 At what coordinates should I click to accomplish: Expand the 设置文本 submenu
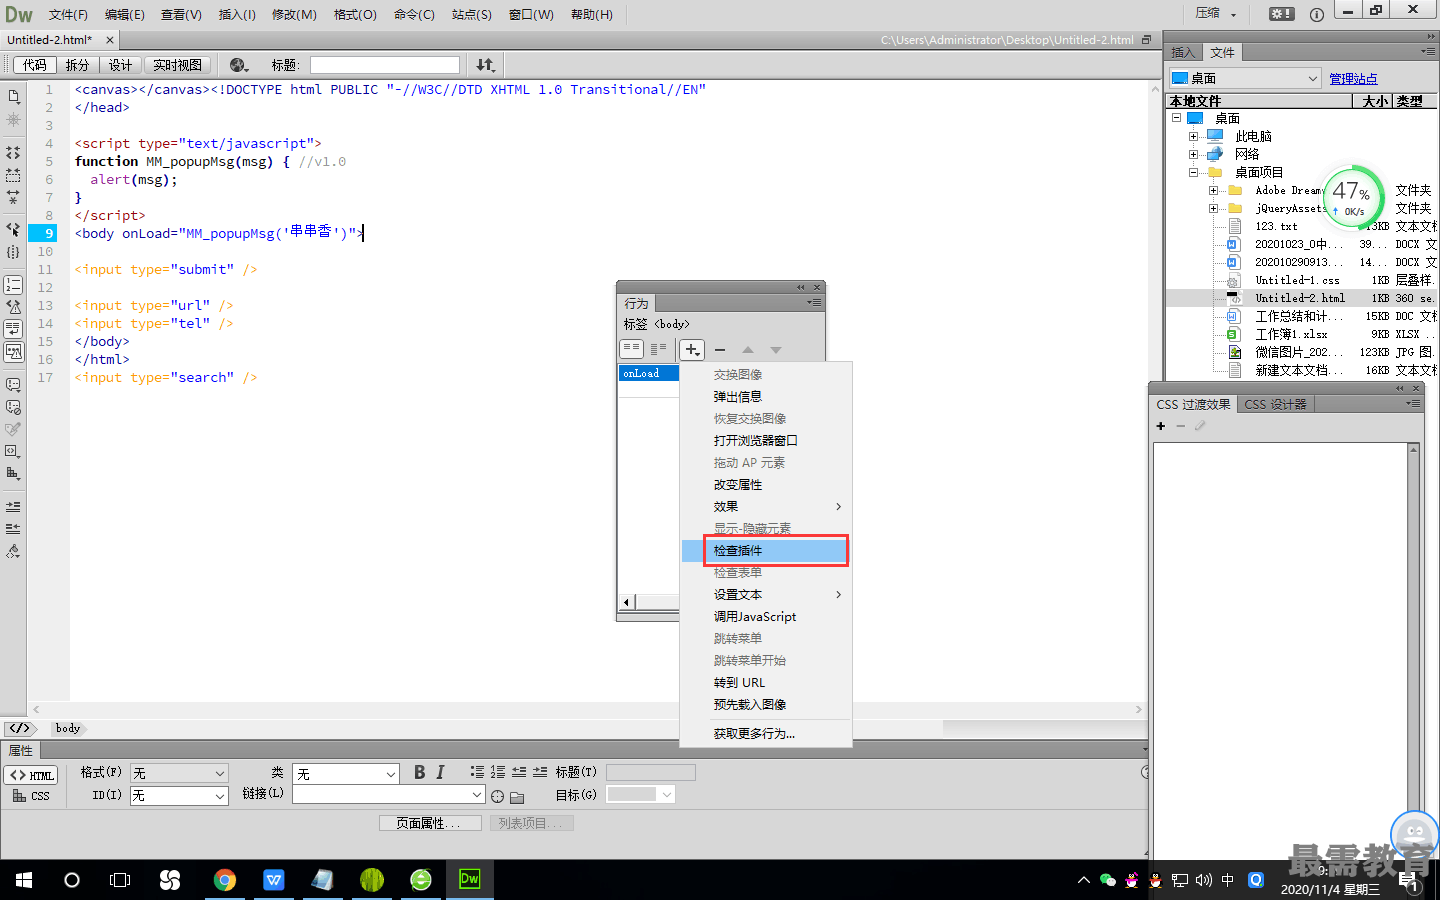[766, 595]
